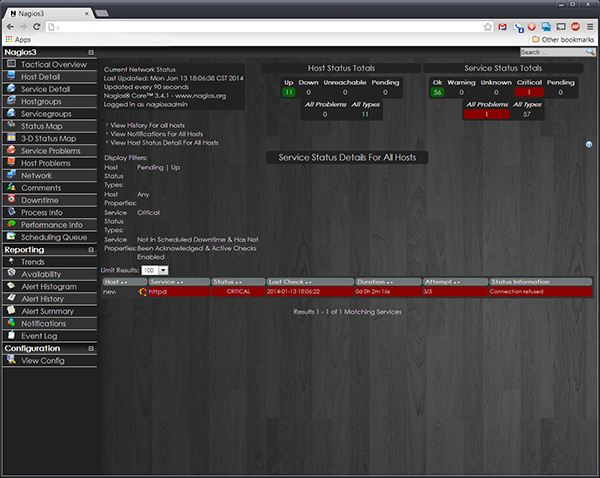Collapse the Nagios3 sidebar section
The width and height of the screenshot is (600, 478).
click(91, 52)
